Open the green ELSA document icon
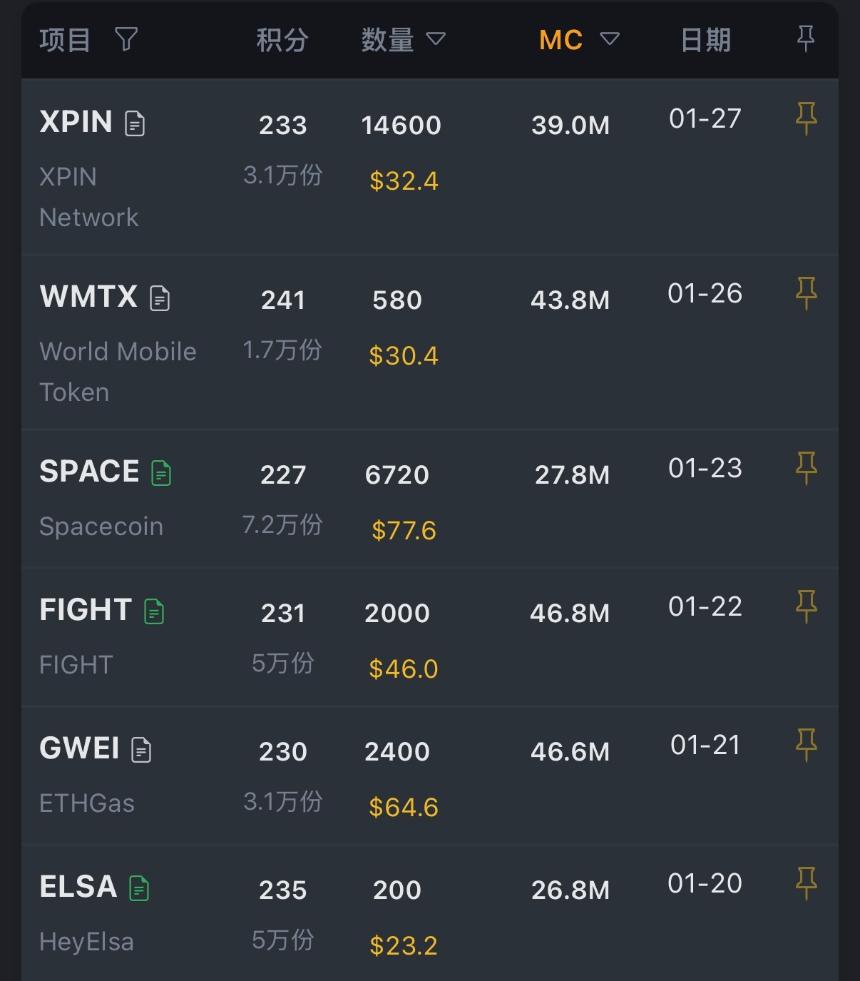This screenshot has height=981, width=860. click(x=139, y=888)
